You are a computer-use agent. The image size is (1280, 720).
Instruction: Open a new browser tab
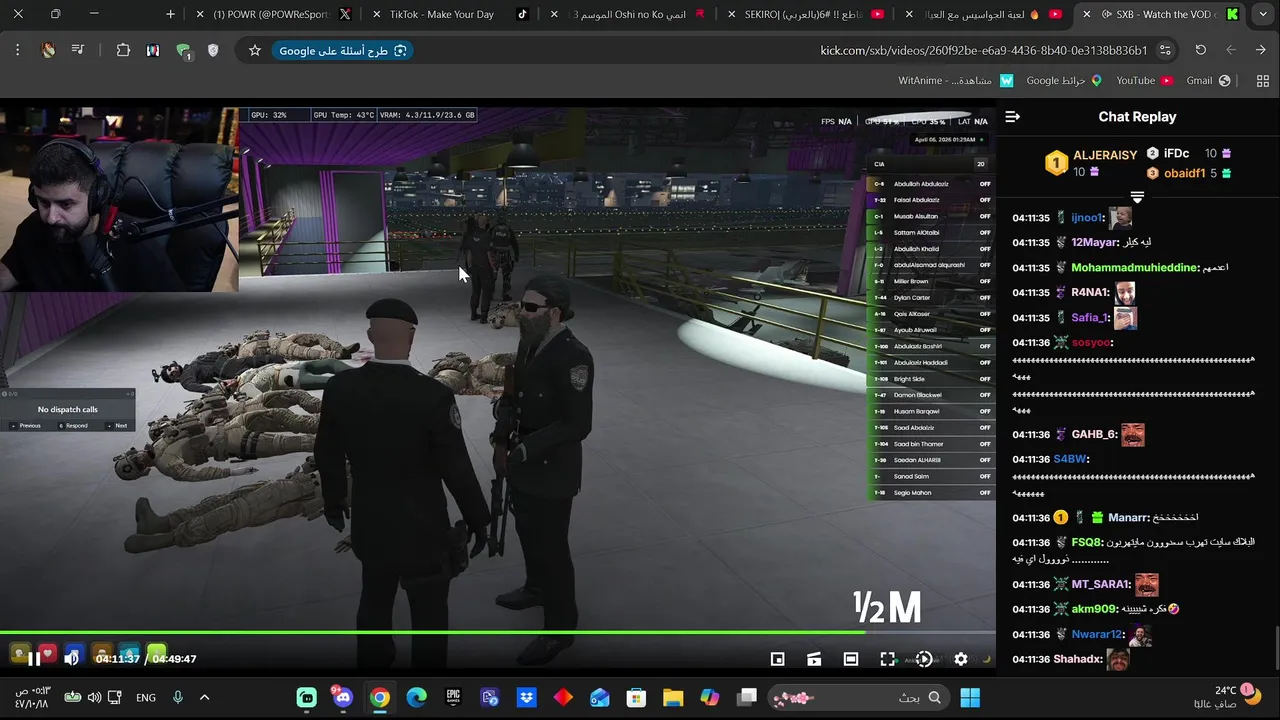[170, 14]
